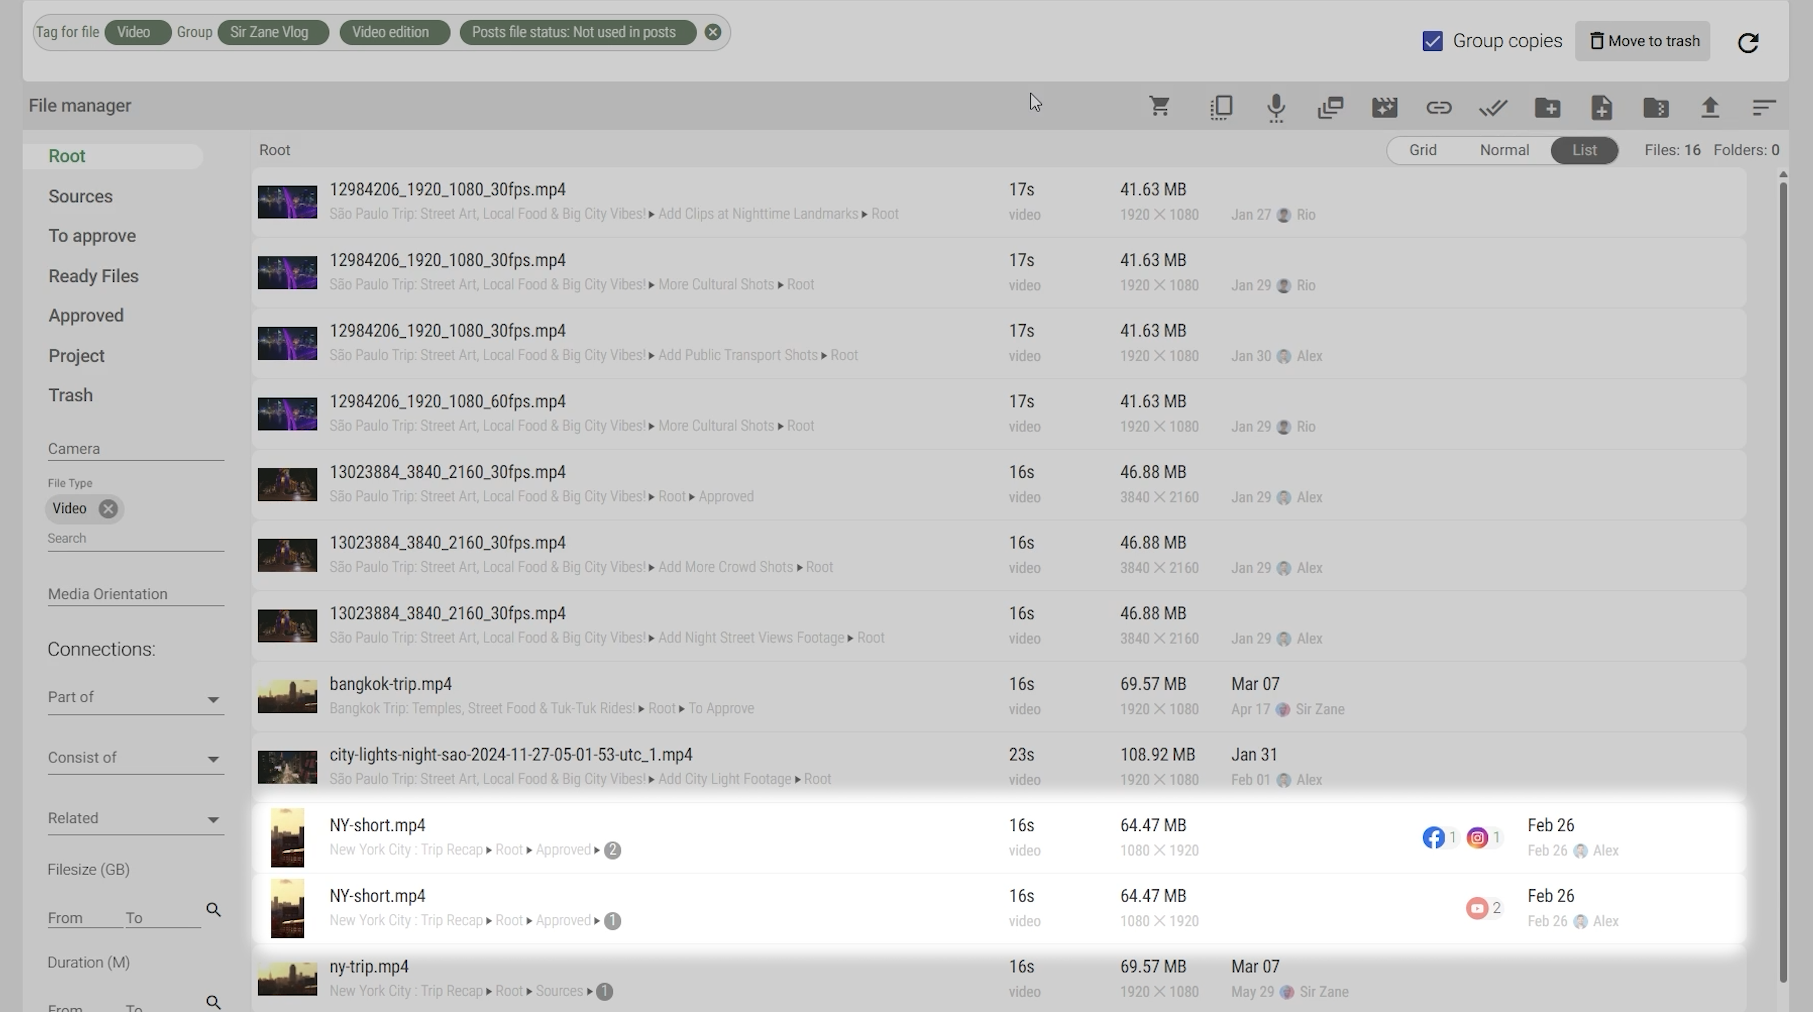The width and height of the screenshot is (1813, 1012).
Task: Click the shopping cart icon
Action: (1159, 107)
